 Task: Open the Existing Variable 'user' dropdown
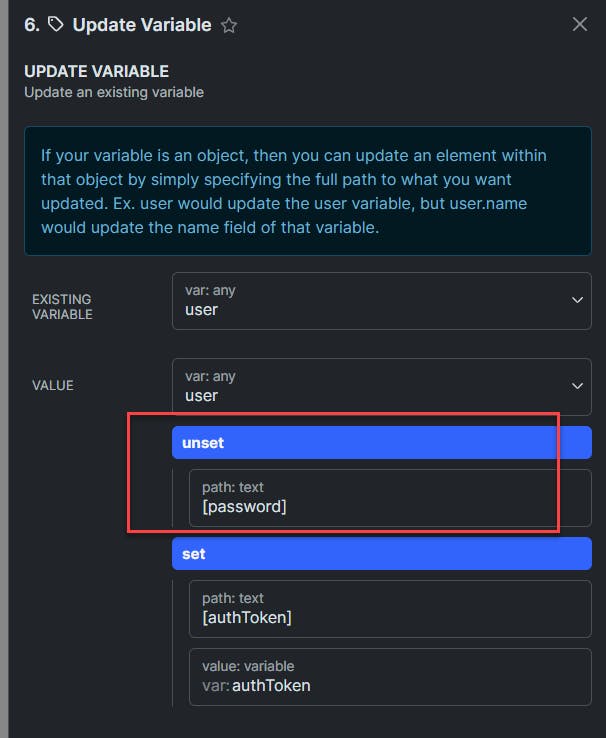tap(370, 301)
